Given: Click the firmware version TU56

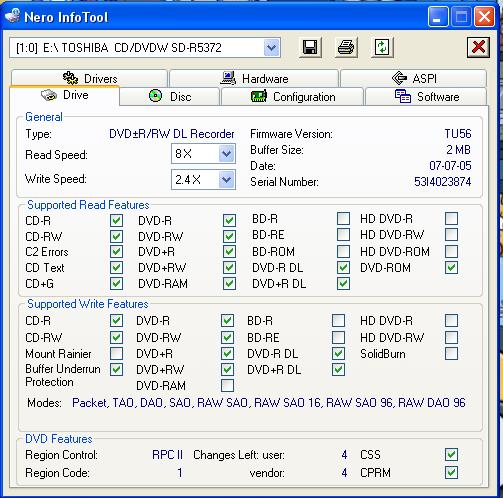Looking at the screenshot, I should pyautogui.click(x=458, y=134).
